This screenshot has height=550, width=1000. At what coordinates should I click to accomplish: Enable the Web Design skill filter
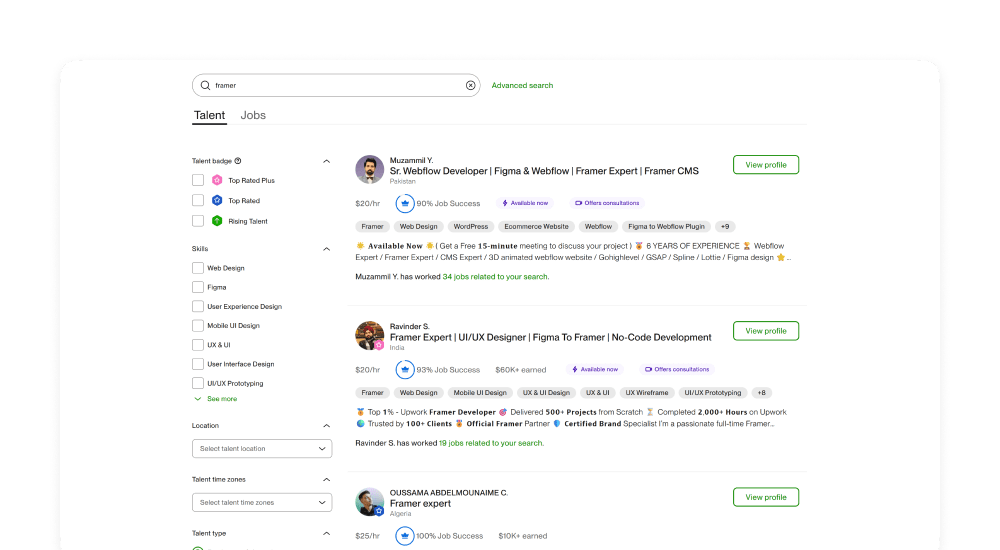(198, 268)
